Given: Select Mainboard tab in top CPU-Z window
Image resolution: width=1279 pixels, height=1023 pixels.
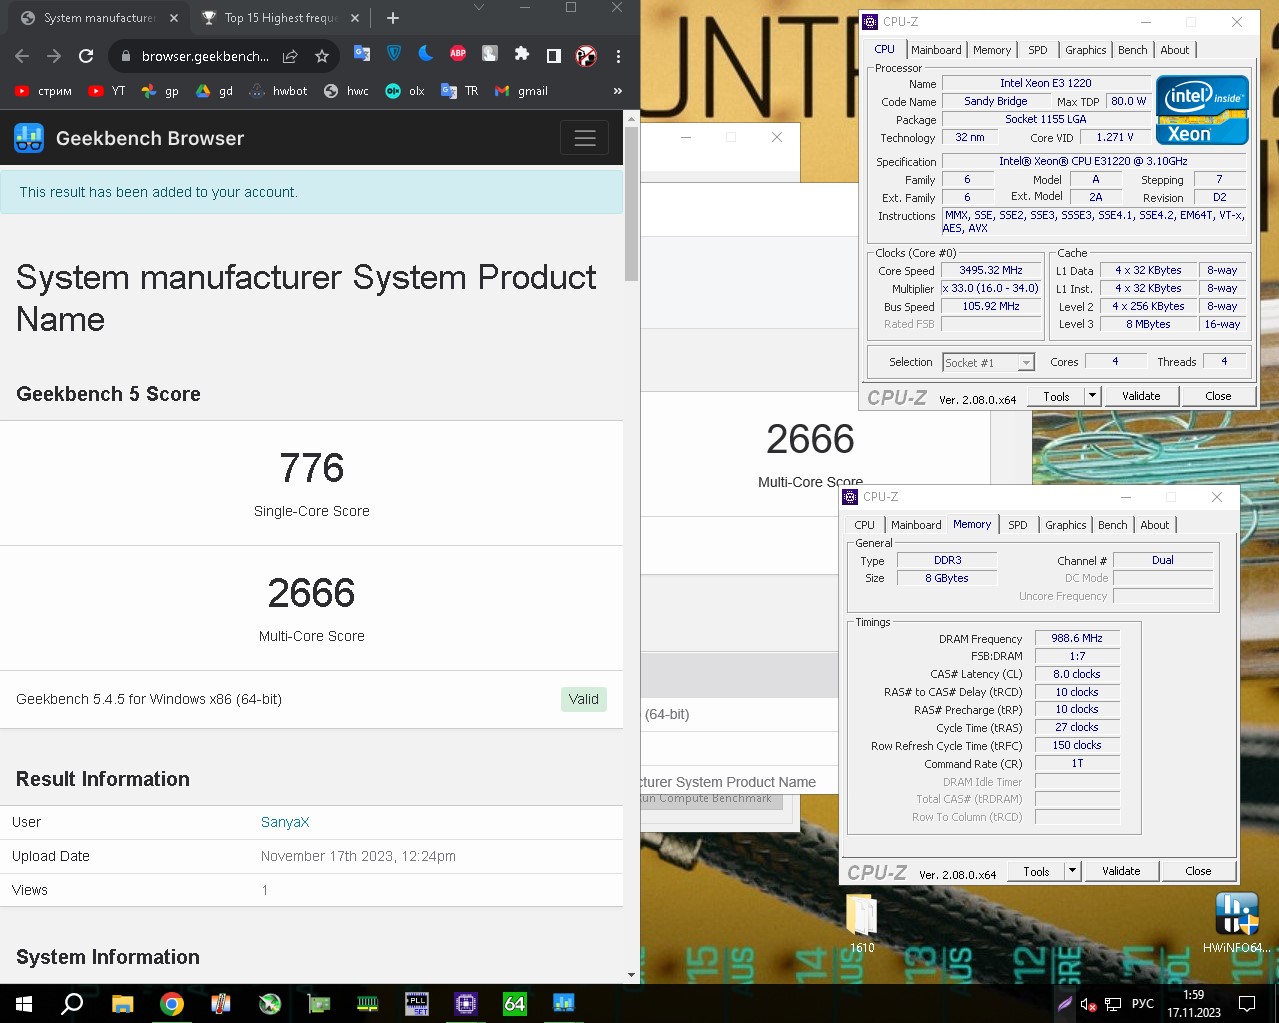Looking at the screenshot, I should pyautogui.click(x=936, y=50).
